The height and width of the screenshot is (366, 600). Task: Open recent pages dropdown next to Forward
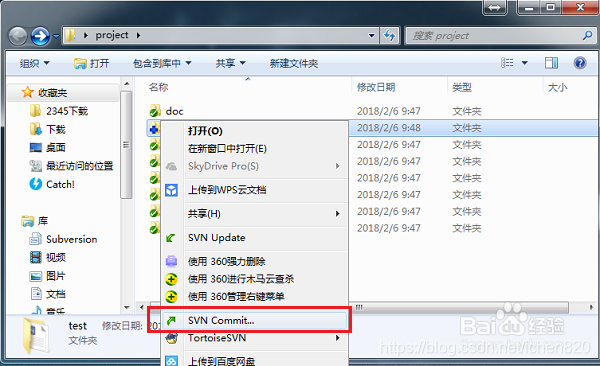click(56, 36)
